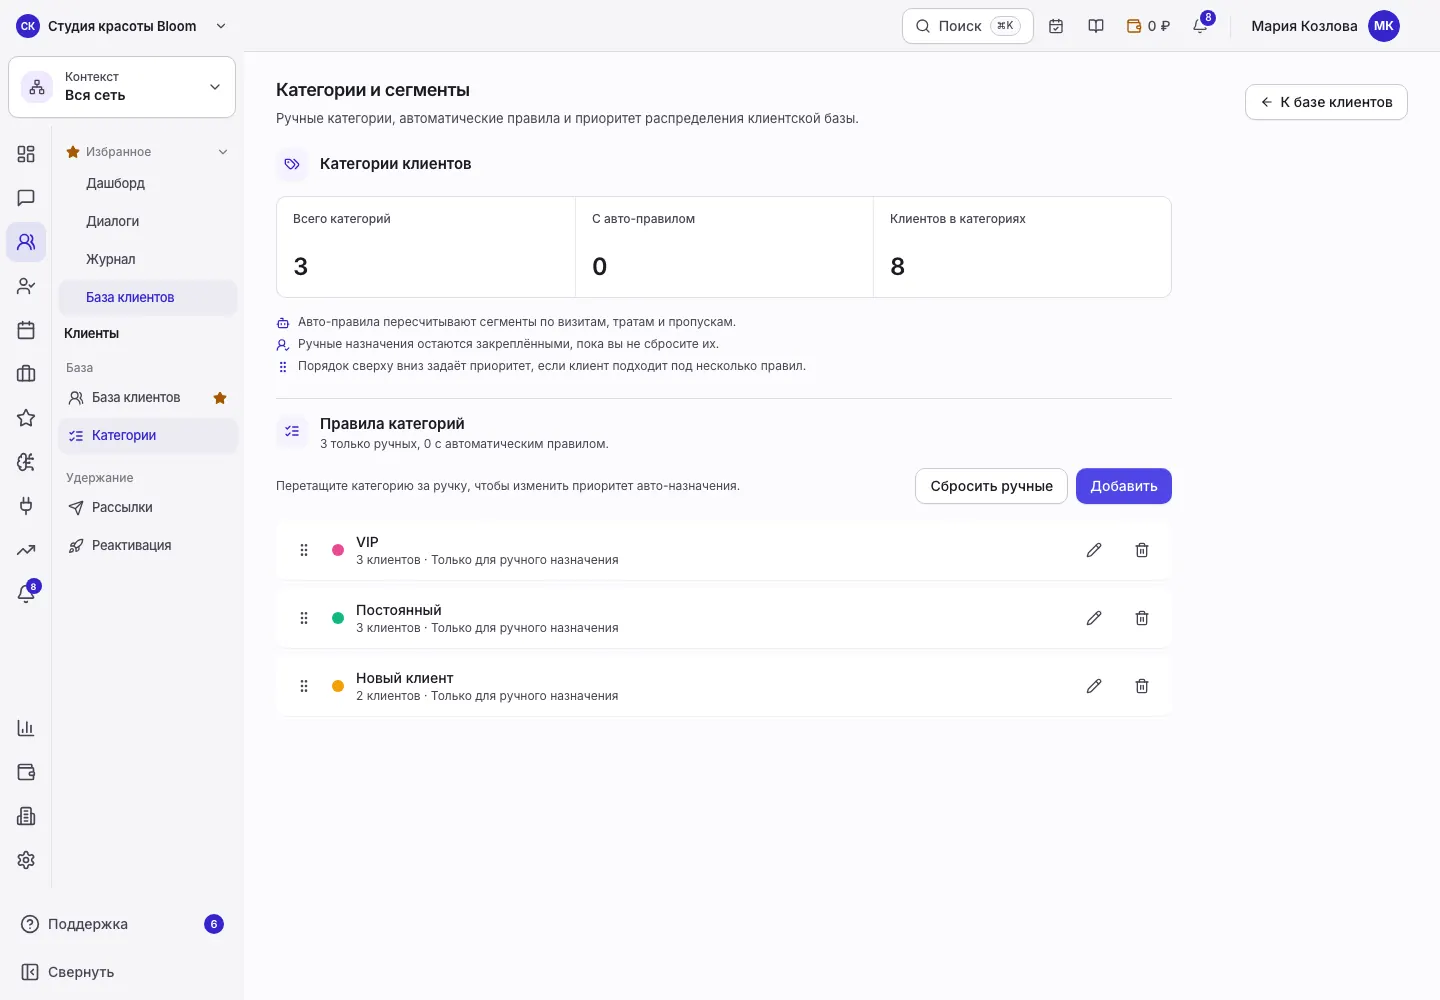1440x1000 pixels.
Task: Open the Контекст Вся сеть selector
Action: [122, 87]
